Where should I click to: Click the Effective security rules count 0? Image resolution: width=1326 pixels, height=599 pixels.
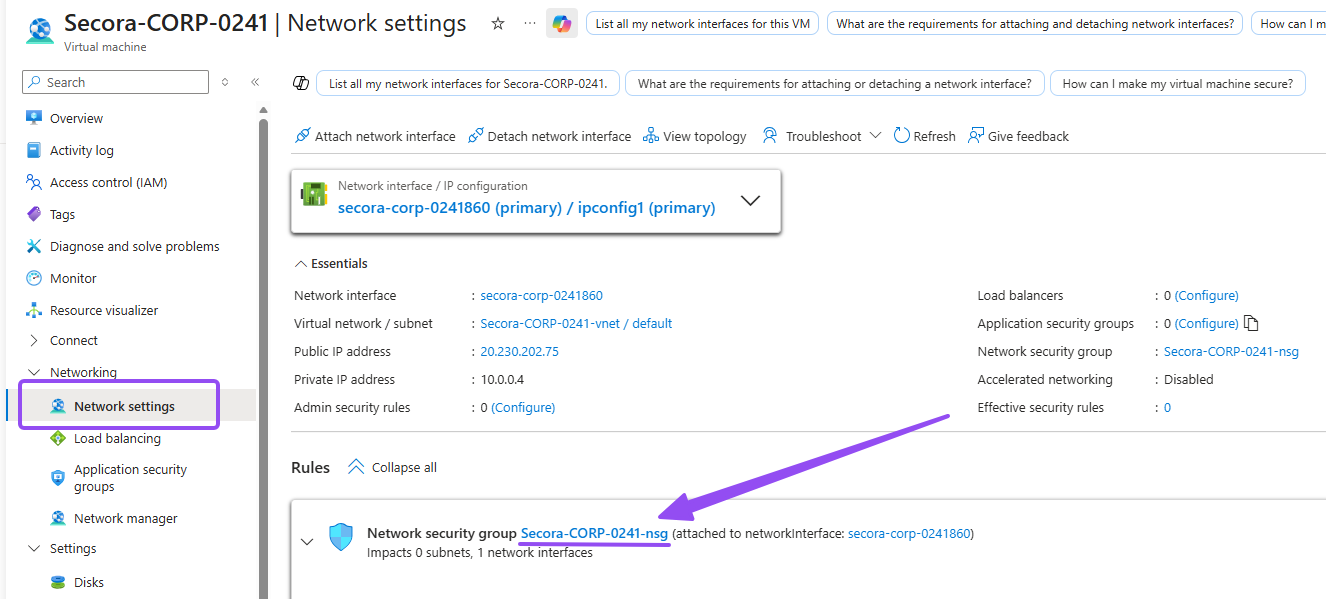point(1167,407)
